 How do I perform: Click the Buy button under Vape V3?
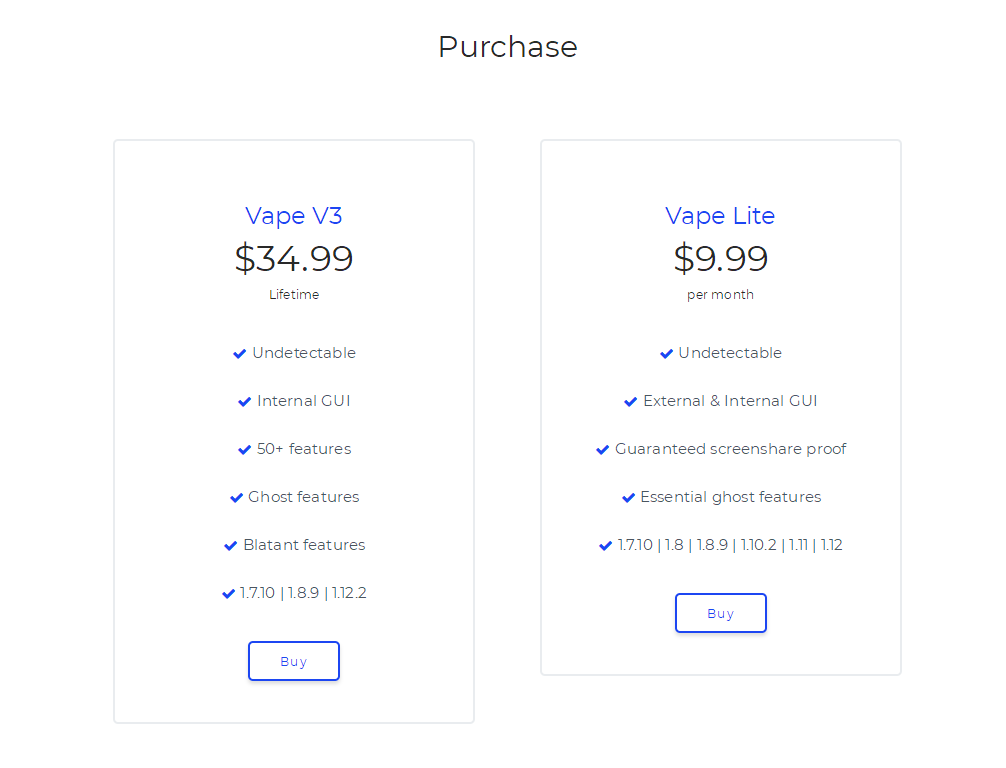point(294,661)
